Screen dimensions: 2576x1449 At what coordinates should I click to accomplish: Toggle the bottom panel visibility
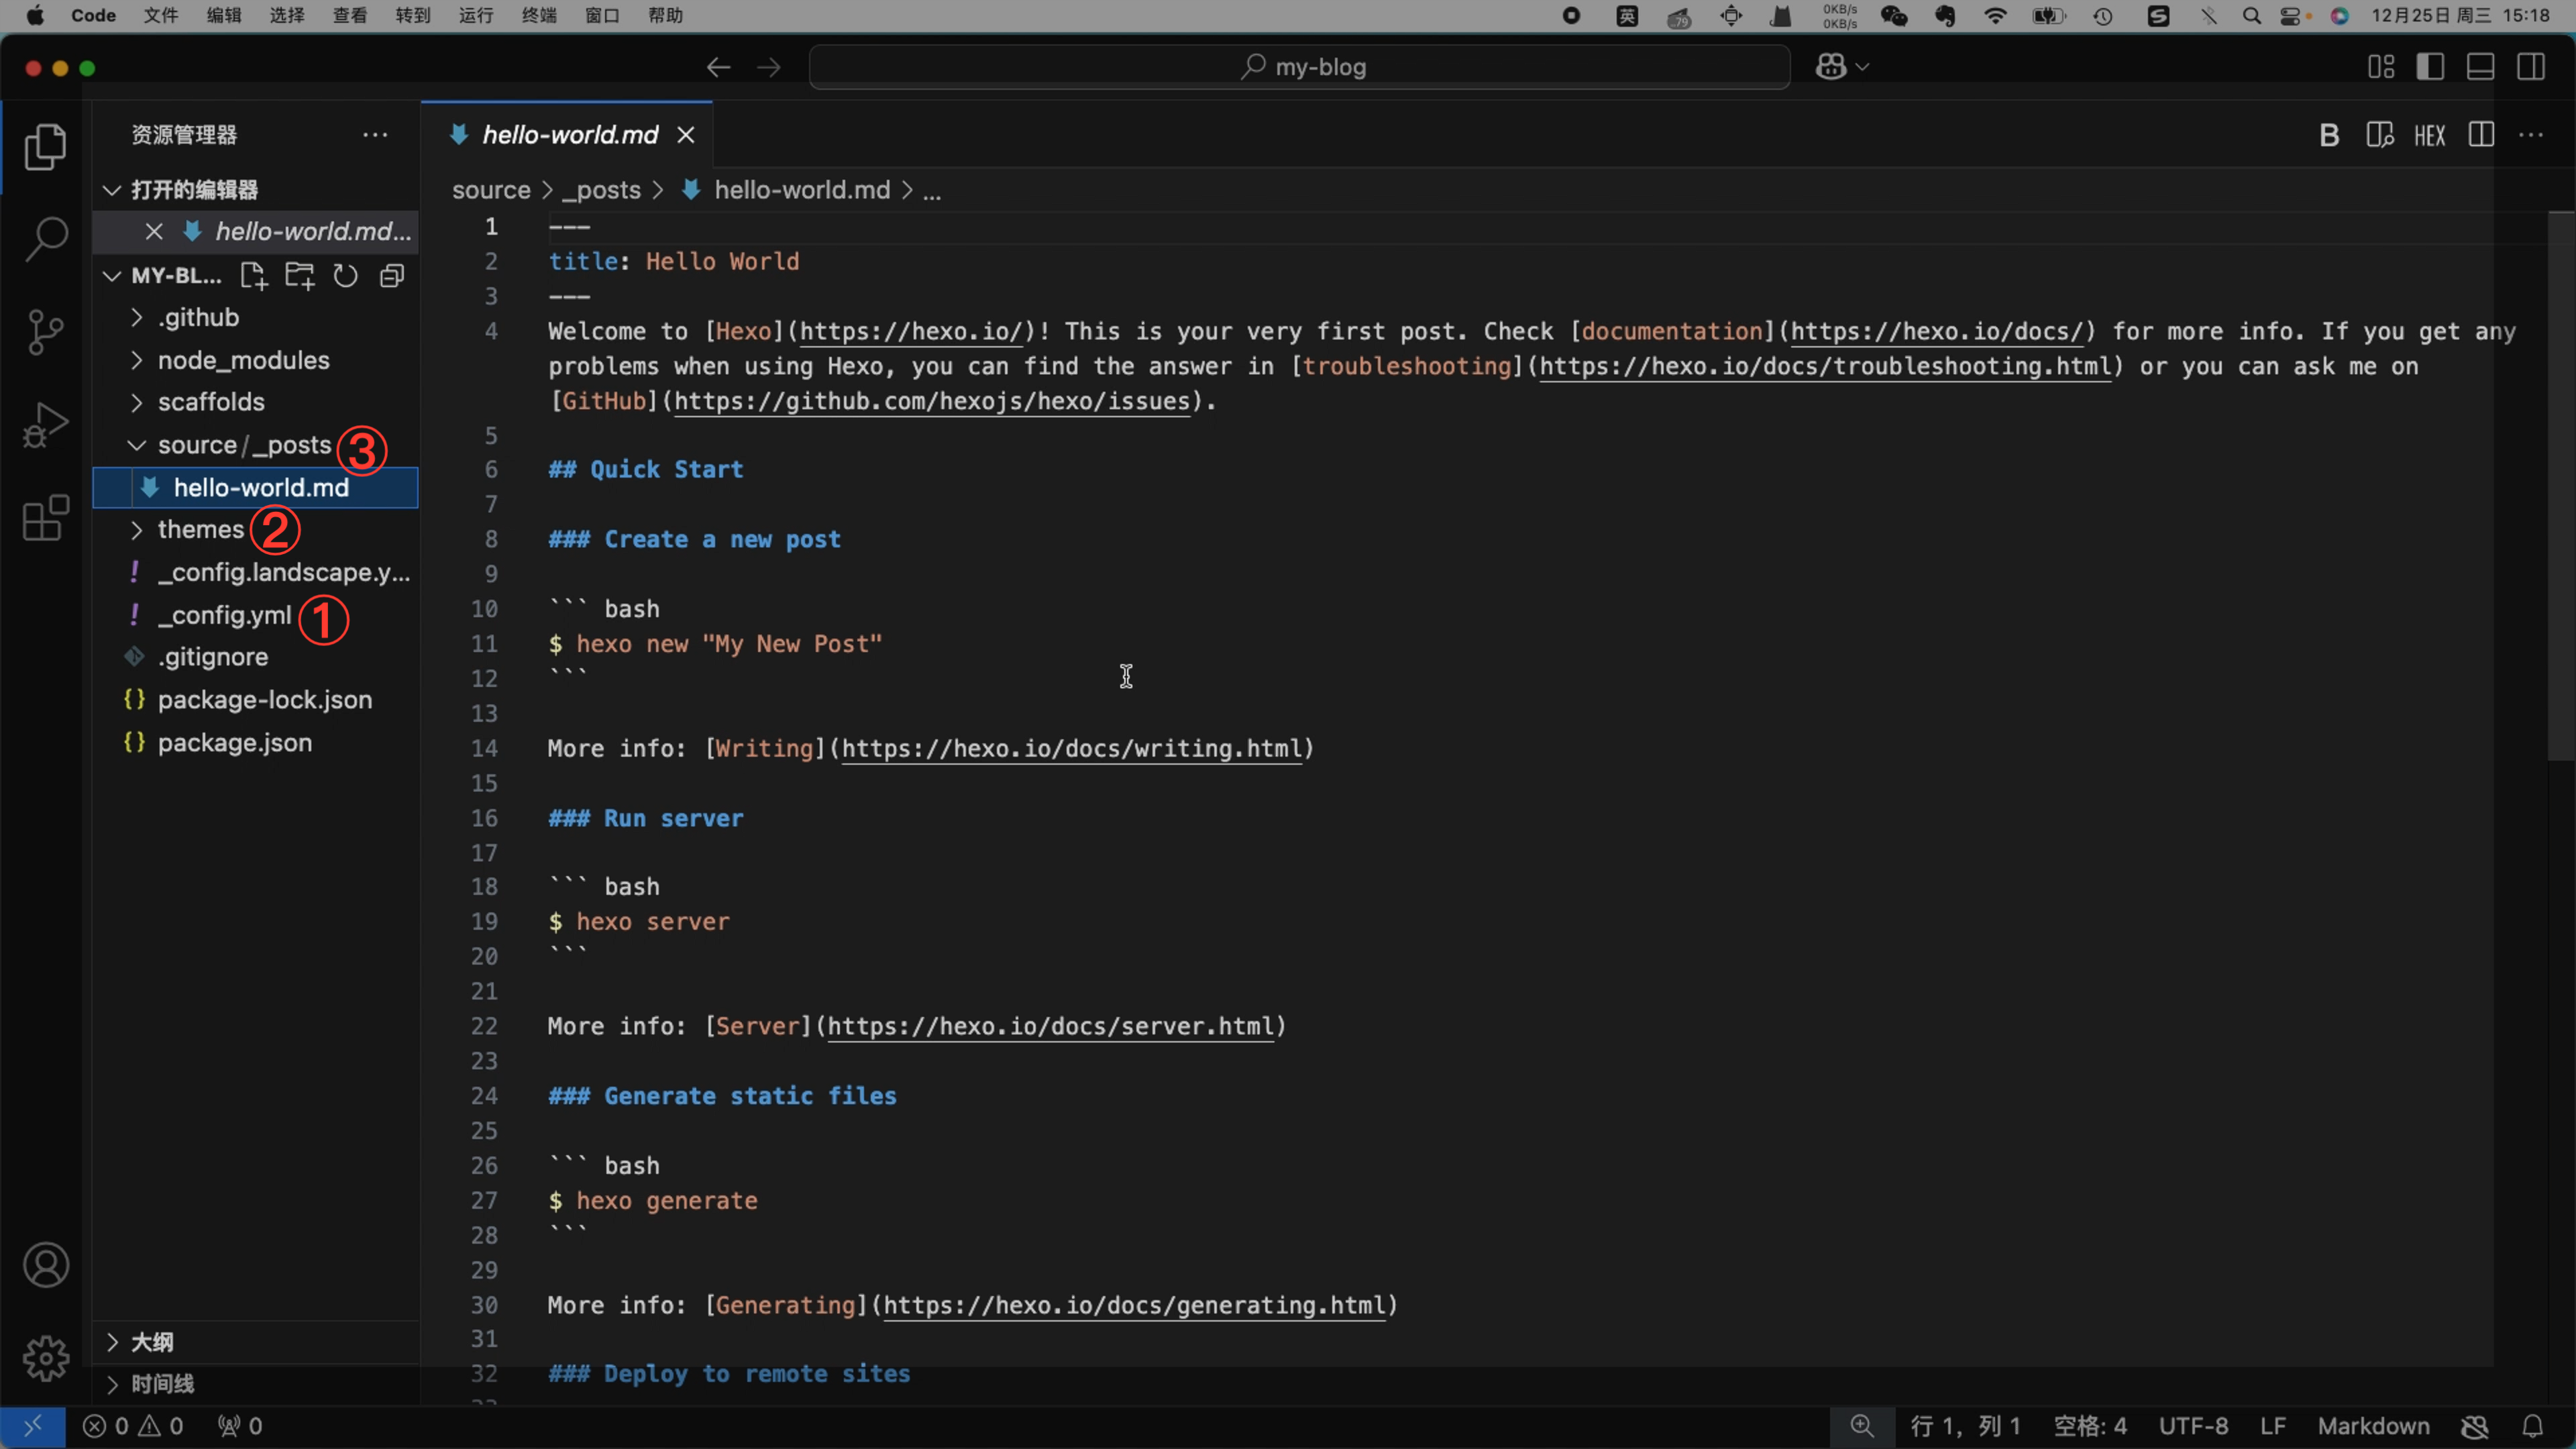(2481, 67)
